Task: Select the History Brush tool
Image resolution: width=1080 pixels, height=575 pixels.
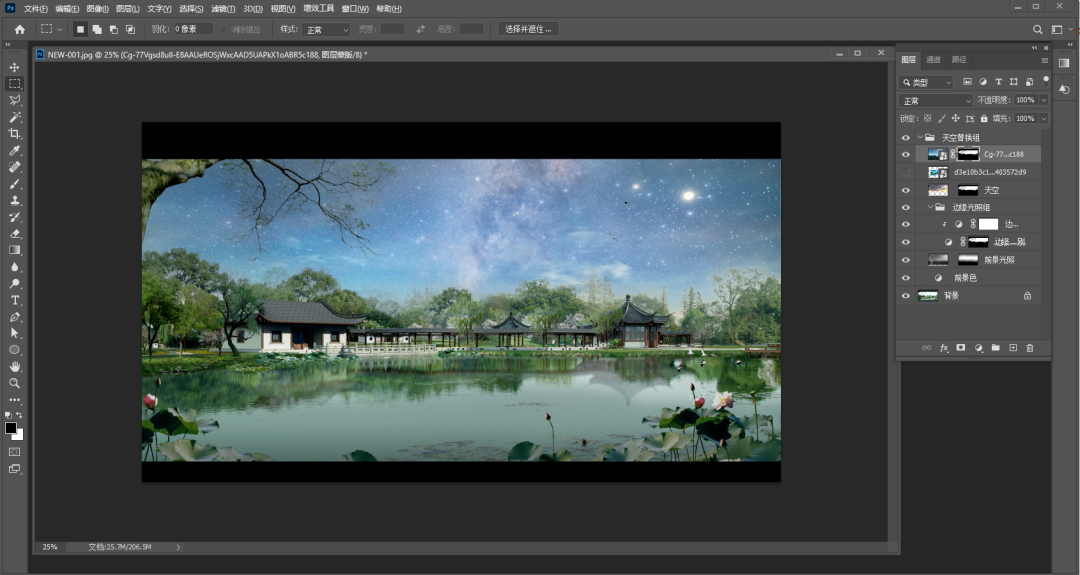Action: click(14, 217)
